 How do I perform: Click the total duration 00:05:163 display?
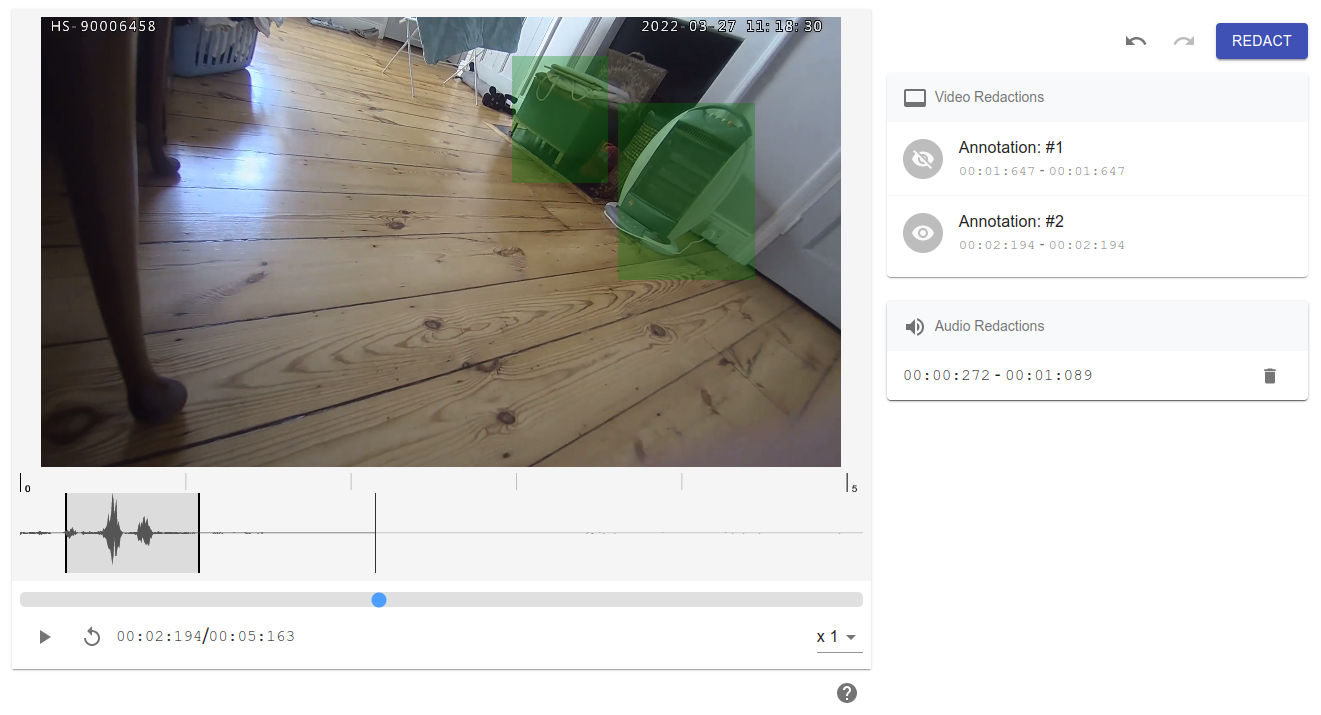[252, 637]
